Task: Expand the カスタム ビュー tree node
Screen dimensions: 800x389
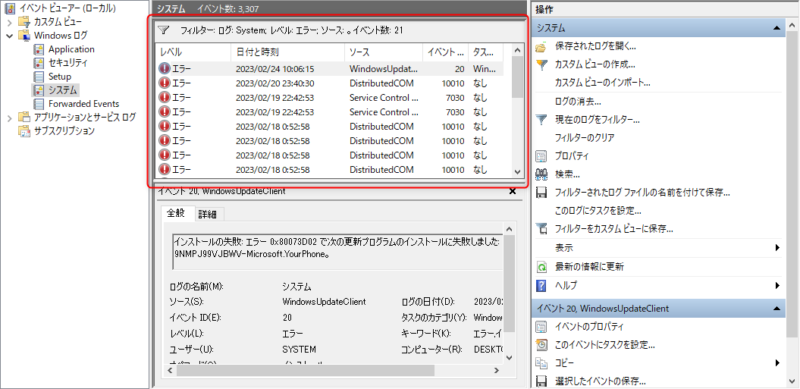Action: point(10,22)
